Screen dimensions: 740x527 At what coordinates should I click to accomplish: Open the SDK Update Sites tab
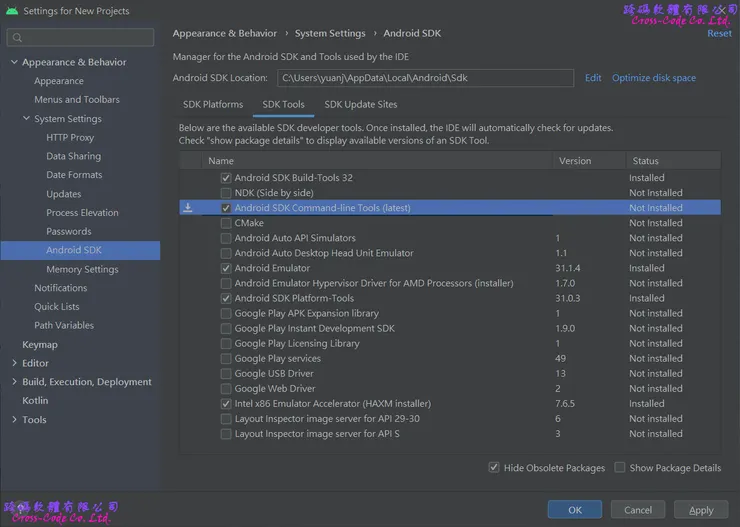pyautogui.click(x=360, y=104)
